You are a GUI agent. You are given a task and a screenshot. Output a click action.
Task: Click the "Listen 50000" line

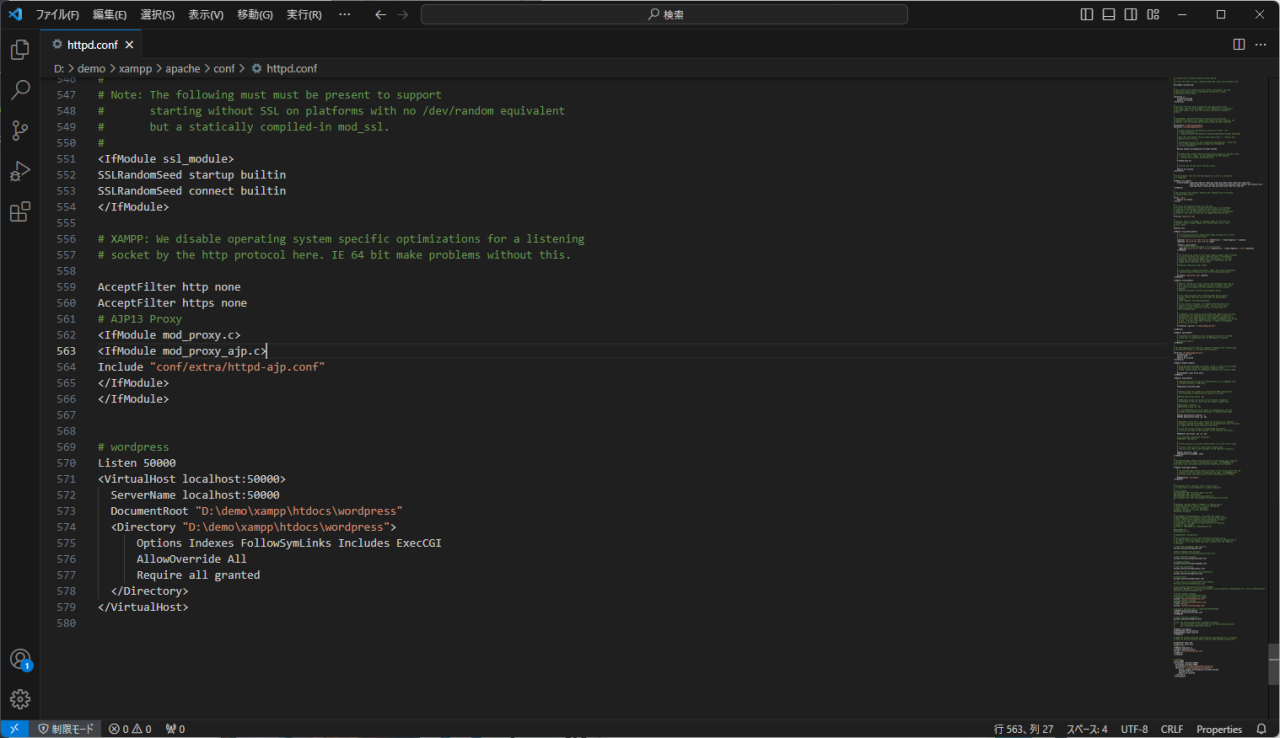(x=136, y=463)
